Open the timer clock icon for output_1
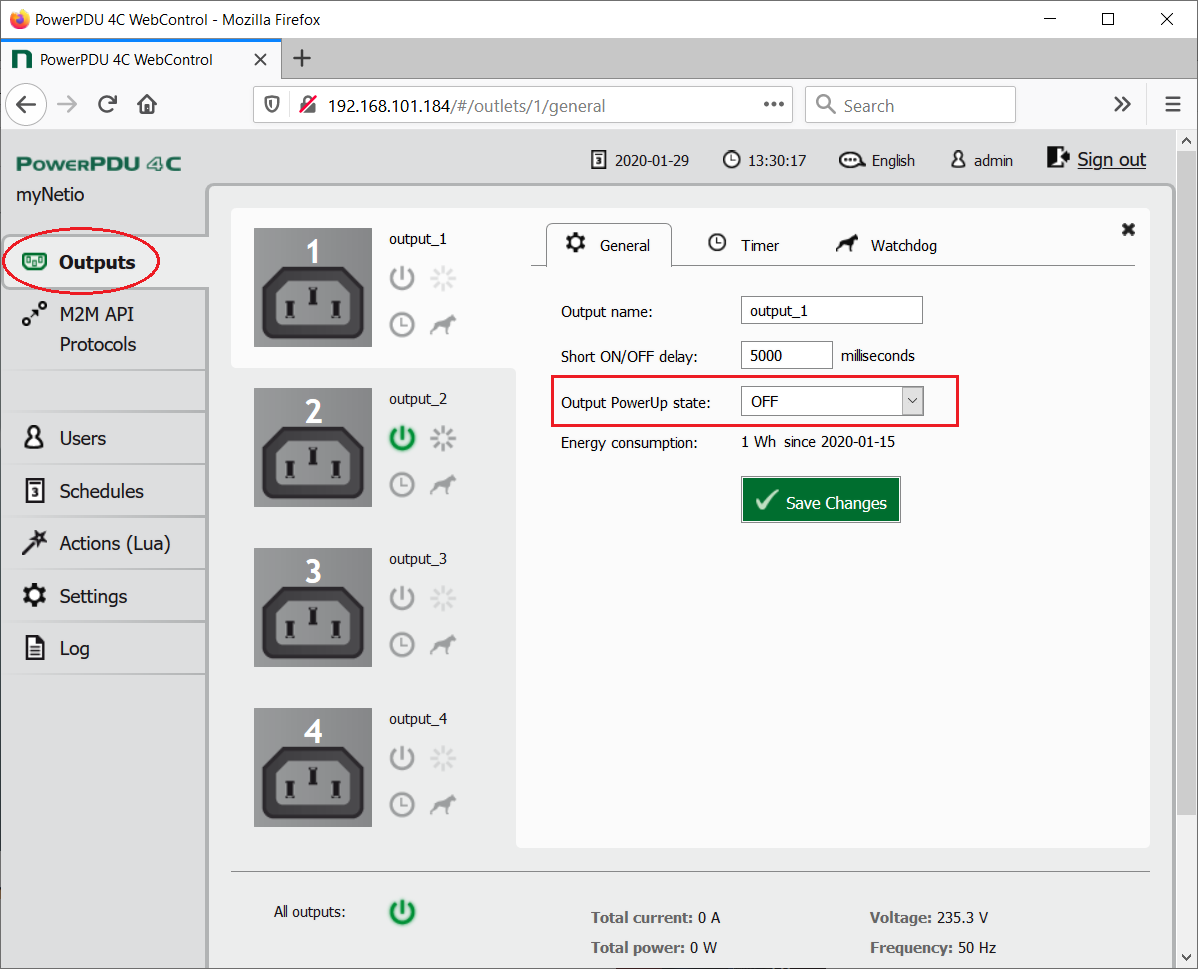This screenshot has width=1198, height=969. click(402, 325)
